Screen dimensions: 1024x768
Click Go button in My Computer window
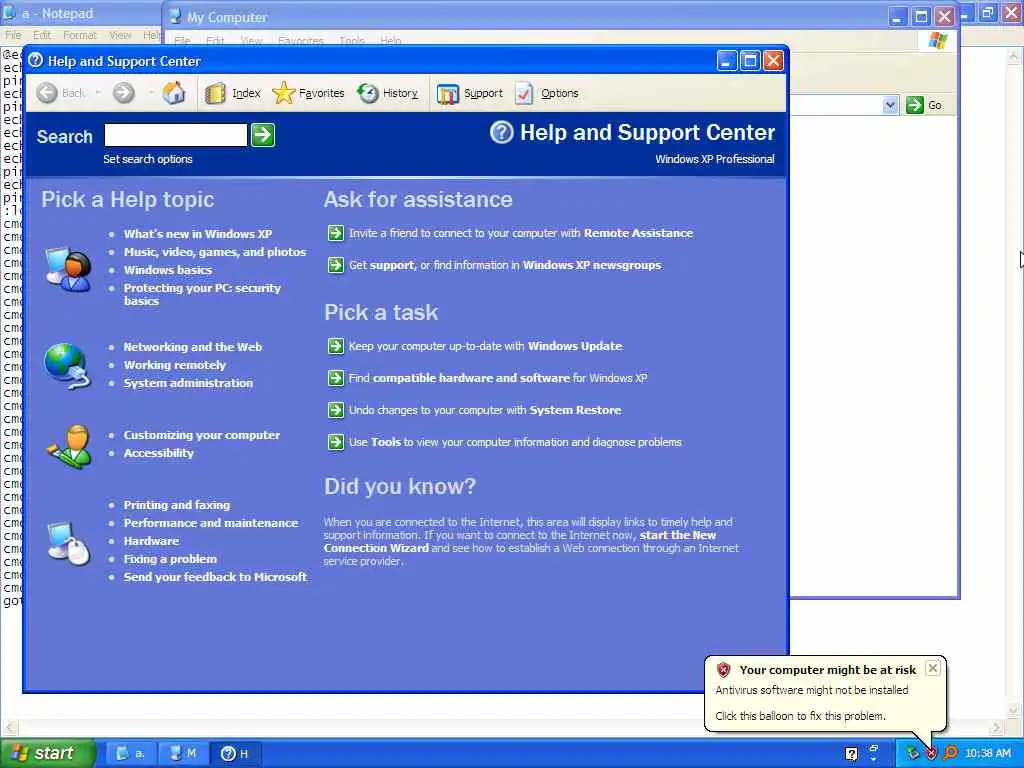point(925,105)
